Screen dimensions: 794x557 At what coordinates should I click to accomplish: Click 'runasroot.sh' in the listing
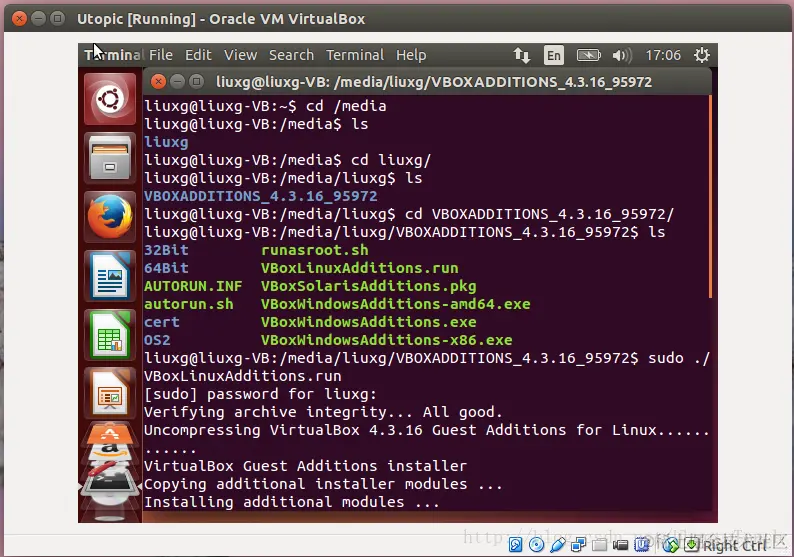[x=314, y=250]
